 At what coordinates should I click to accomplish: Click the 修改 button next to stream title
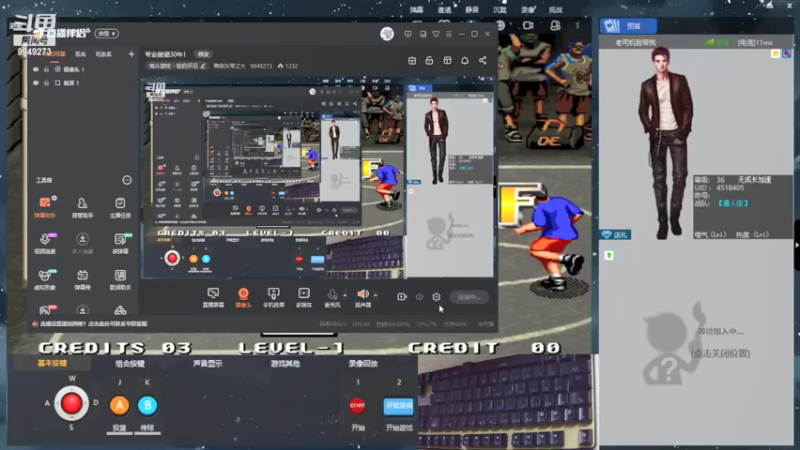[204, 54]
